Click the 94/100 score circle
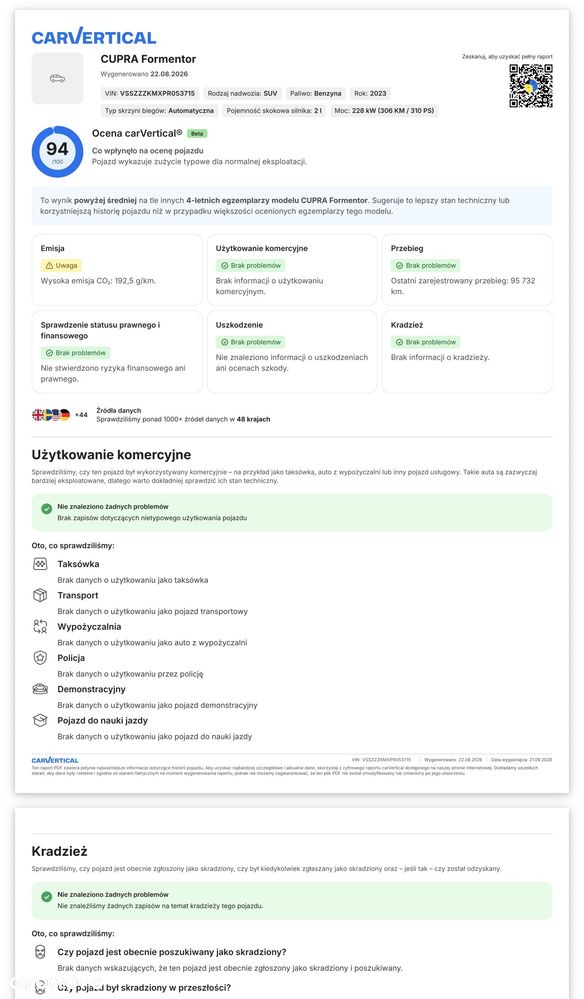 [57, 152]
